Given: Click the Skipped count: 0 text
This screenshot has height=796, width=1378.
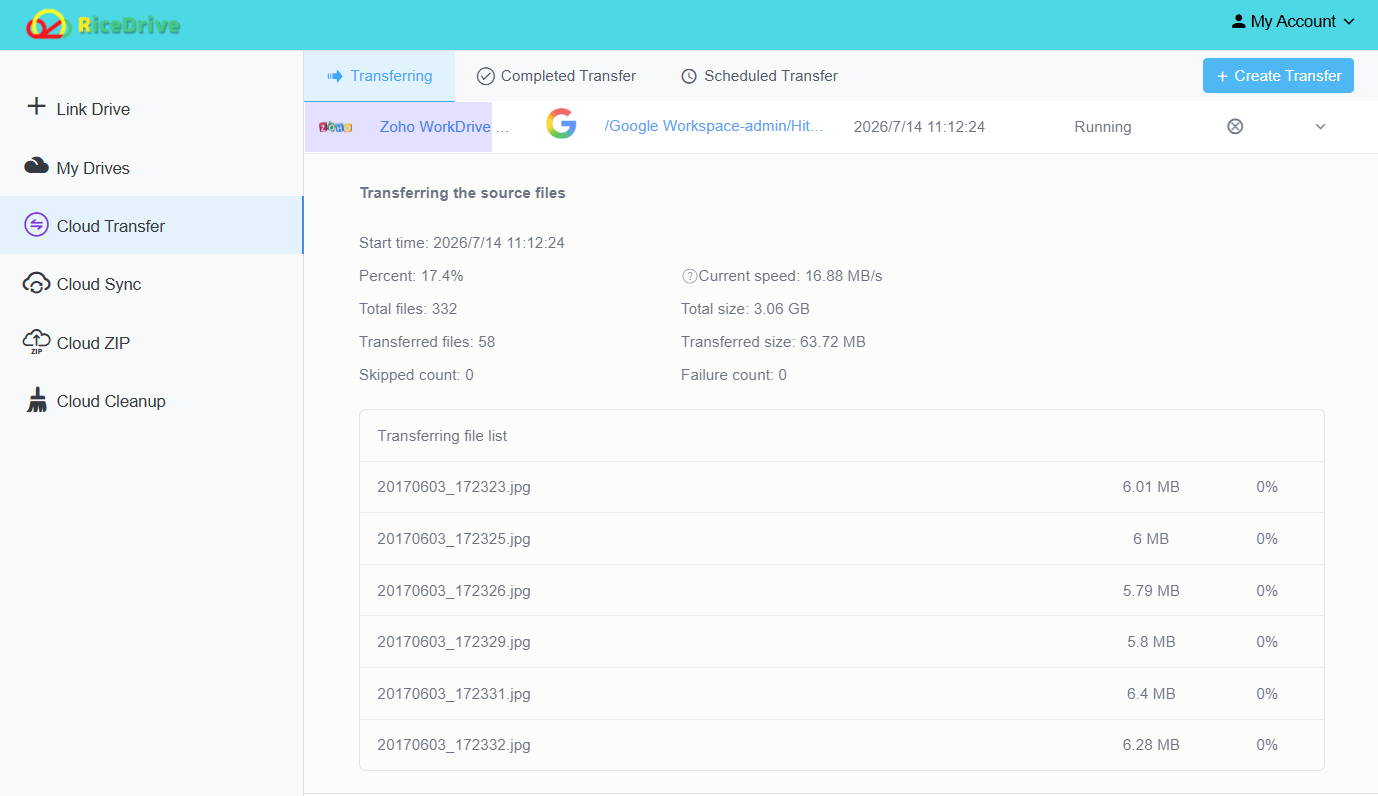Looking at the screenshot, I should tap(416, 375).
